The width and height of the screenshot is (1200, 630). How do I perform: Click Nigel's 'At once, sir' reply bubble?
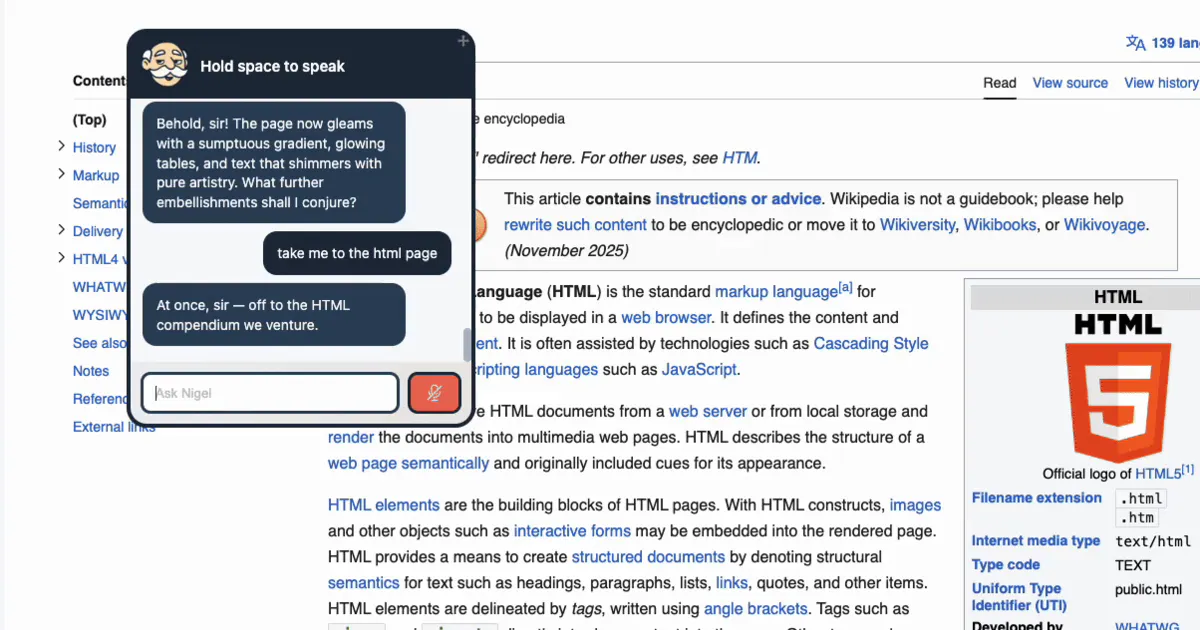(273, 315)
